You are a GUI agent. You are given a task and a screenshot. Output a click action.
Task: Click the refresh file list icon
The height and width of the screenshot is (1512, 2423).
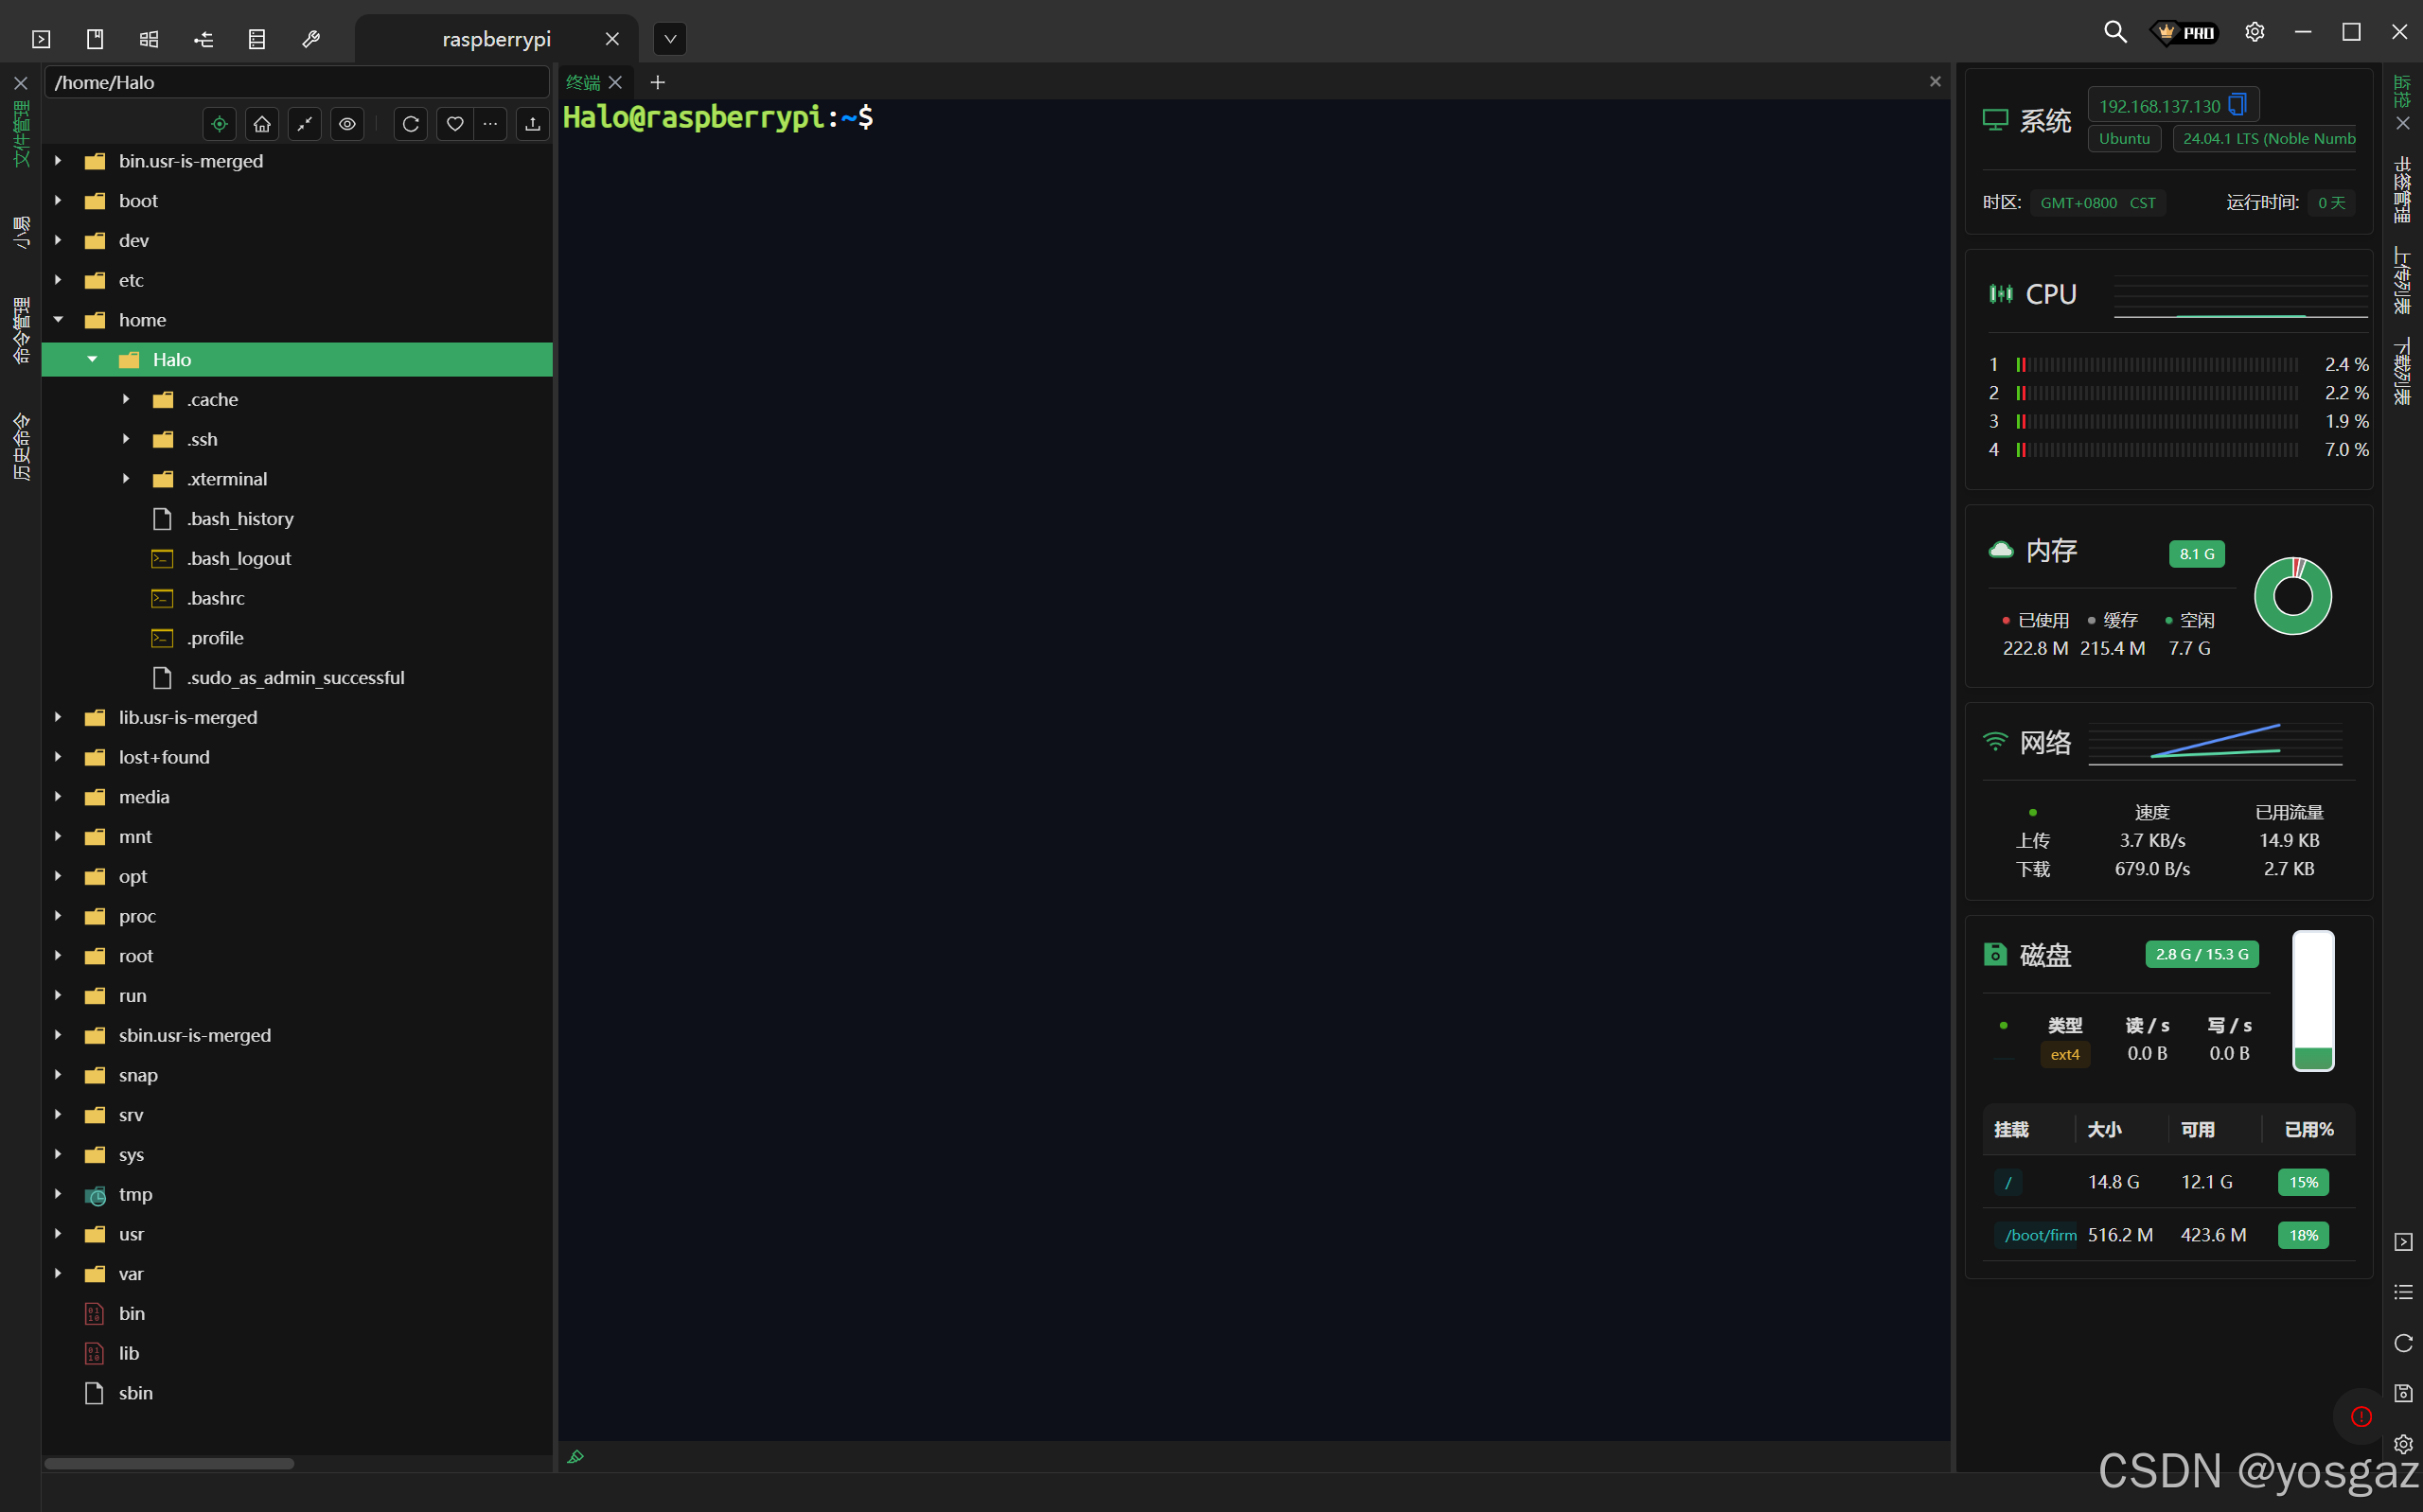pos(410,124)
